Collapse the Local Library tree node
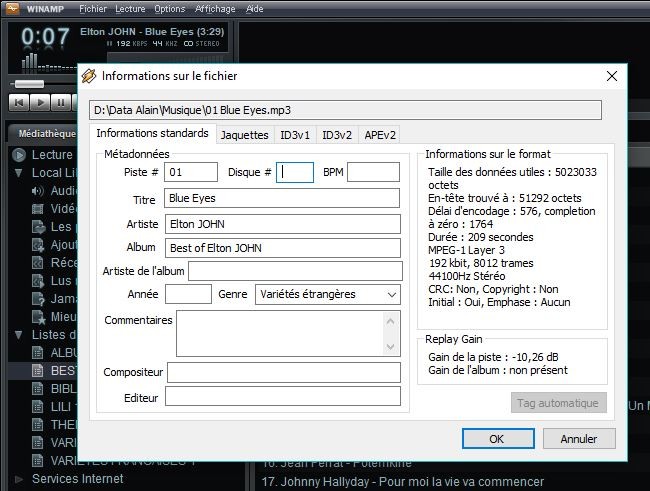Image resolution: width=650 pixels, height=491 pixels. 19,173
